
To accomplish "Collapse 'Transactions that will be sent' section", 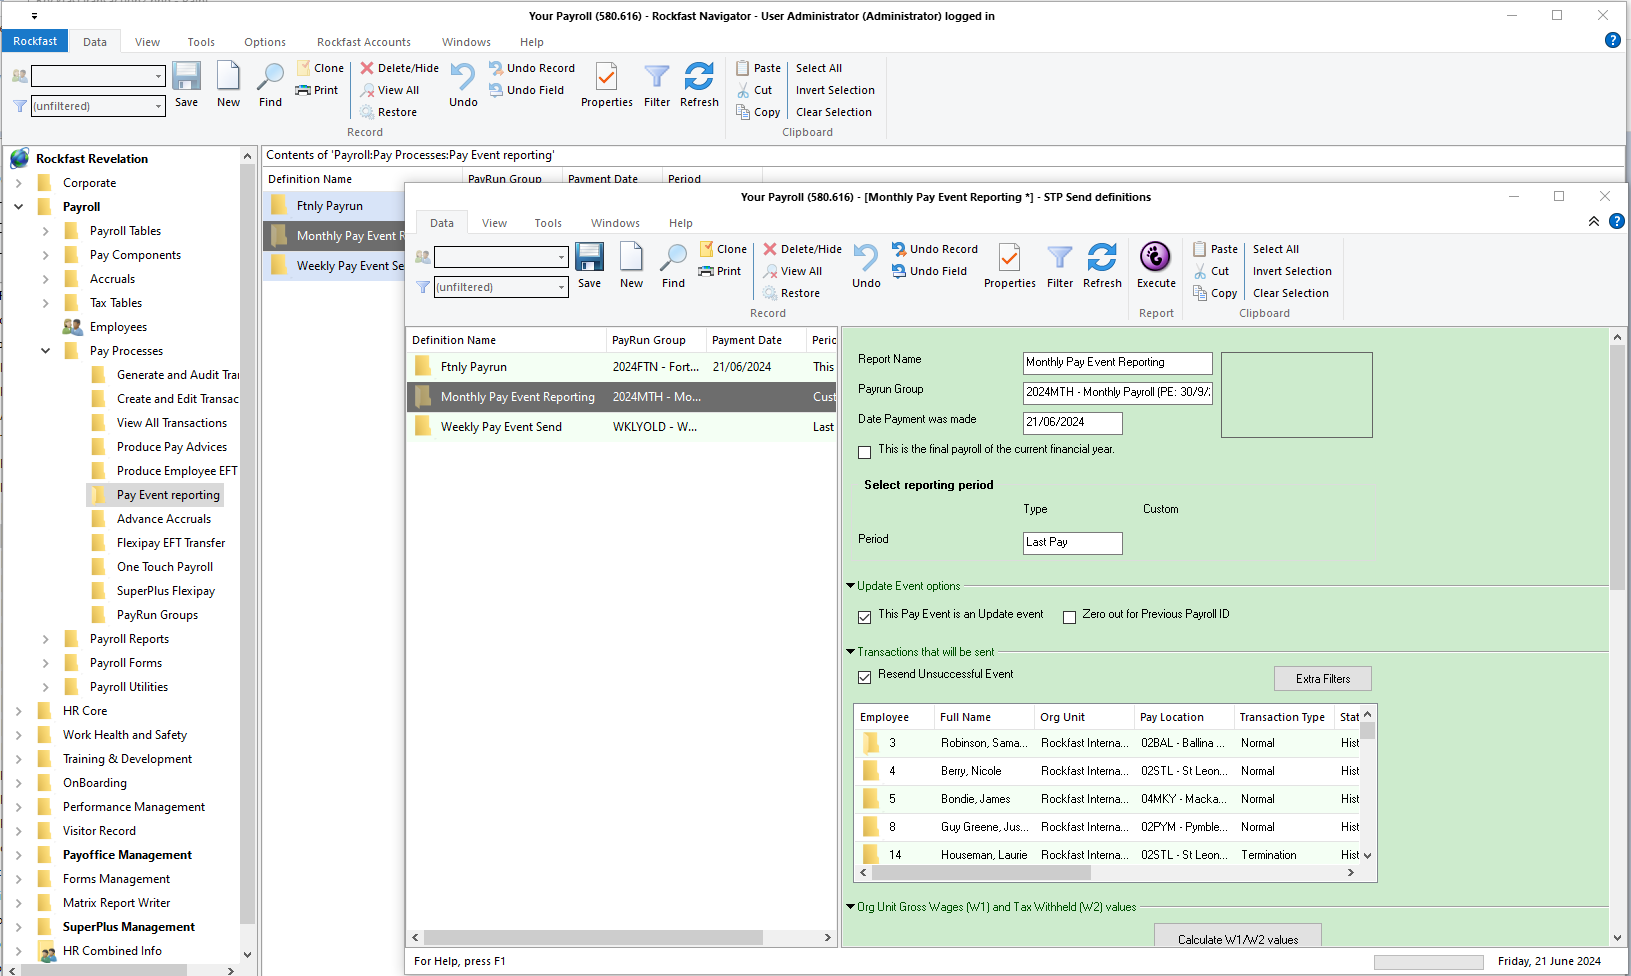I will click(850, 652).
